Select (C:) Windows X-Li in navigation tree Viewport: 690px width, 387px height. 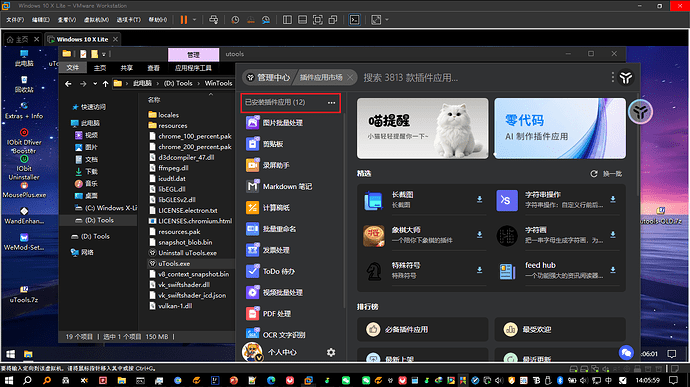[x=106, y=208]
